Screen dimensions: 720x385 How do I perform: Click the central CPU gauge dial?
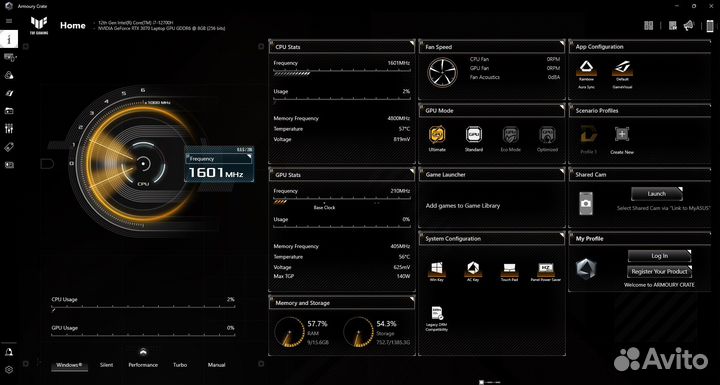(x=143, y=163)
